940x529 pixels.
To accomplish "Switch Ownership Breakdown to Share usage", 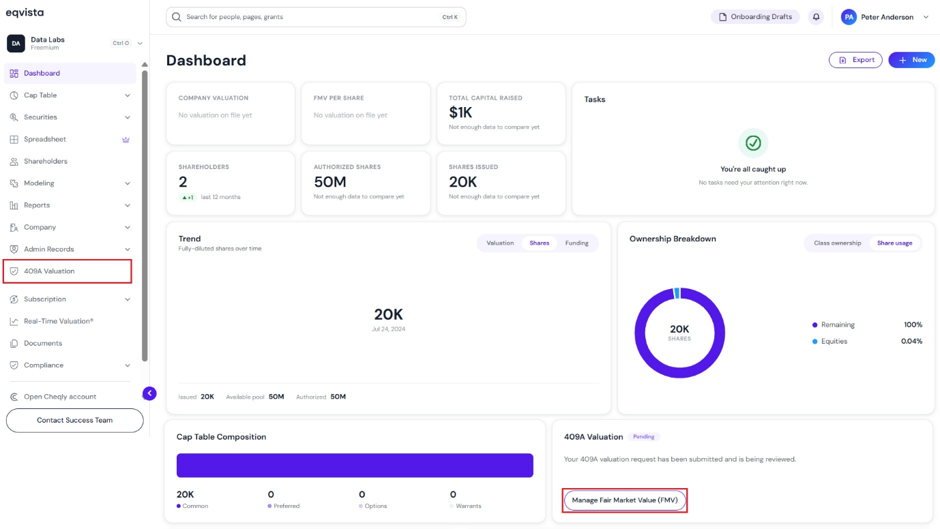I will point(894,243).
